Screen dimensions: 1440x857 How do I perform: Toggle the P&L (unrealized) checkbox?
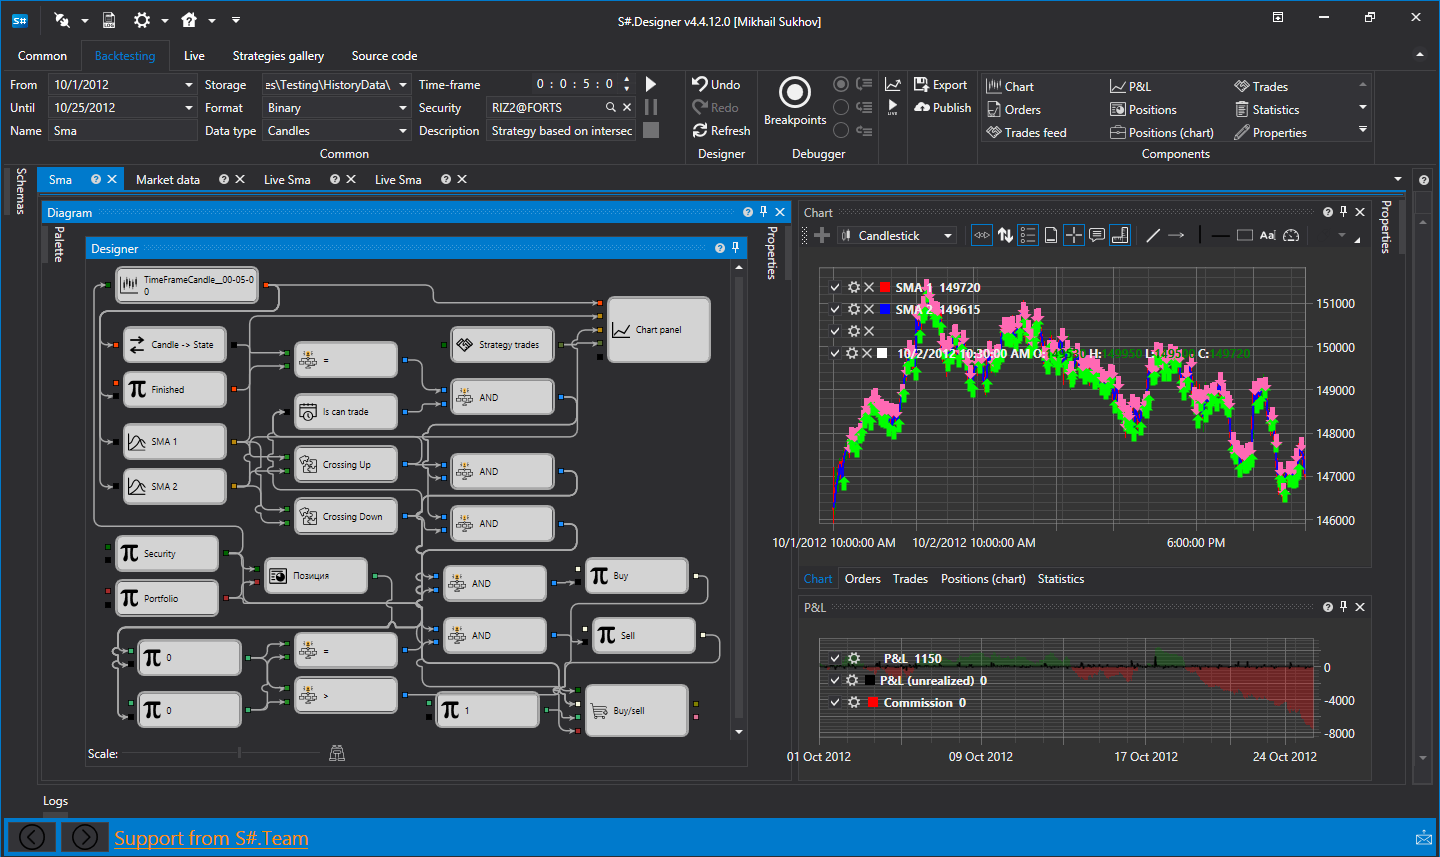834,680
